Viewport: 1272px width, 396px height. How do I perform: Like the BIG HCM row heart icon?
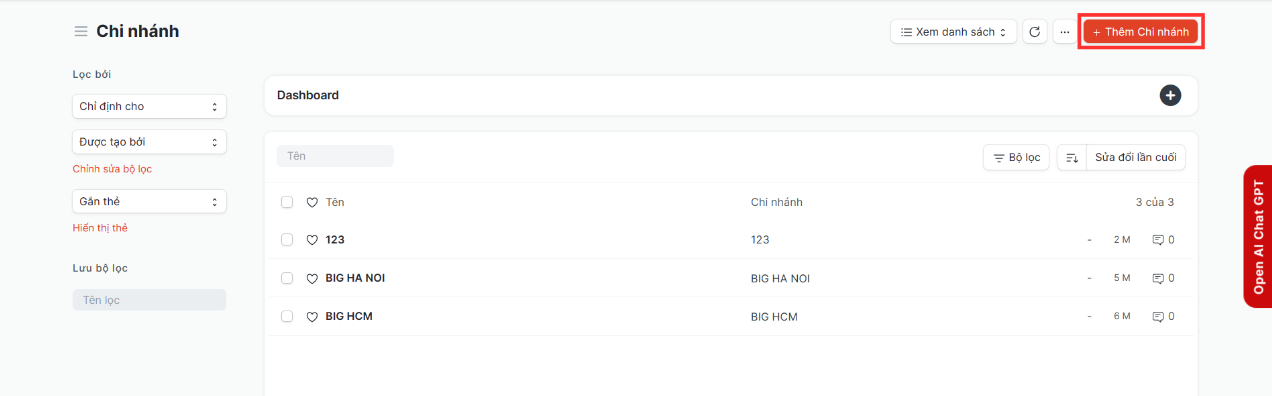pyautogui.click(x=312, y=316)
